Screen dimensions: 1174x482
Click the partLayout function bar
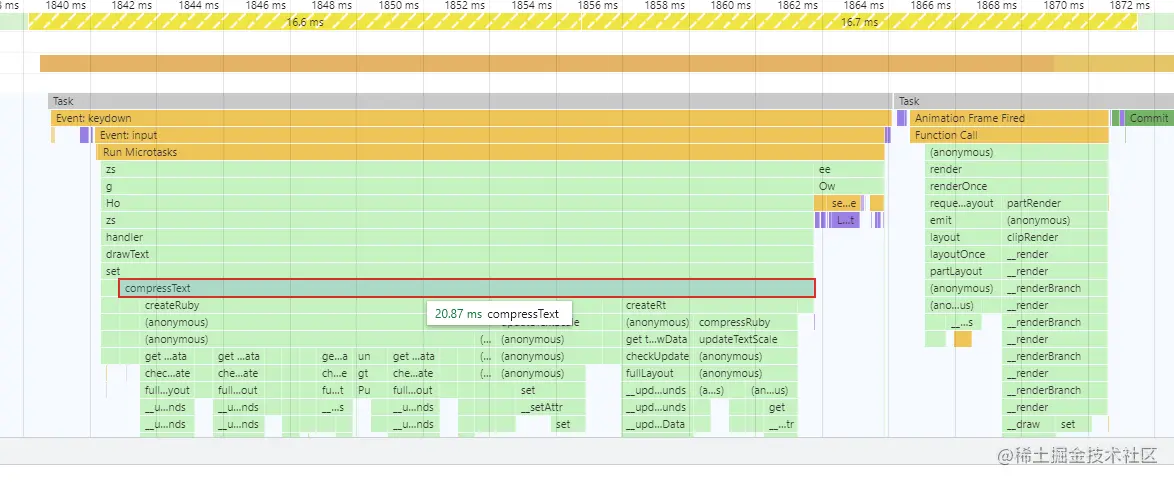tap(963, 271)
